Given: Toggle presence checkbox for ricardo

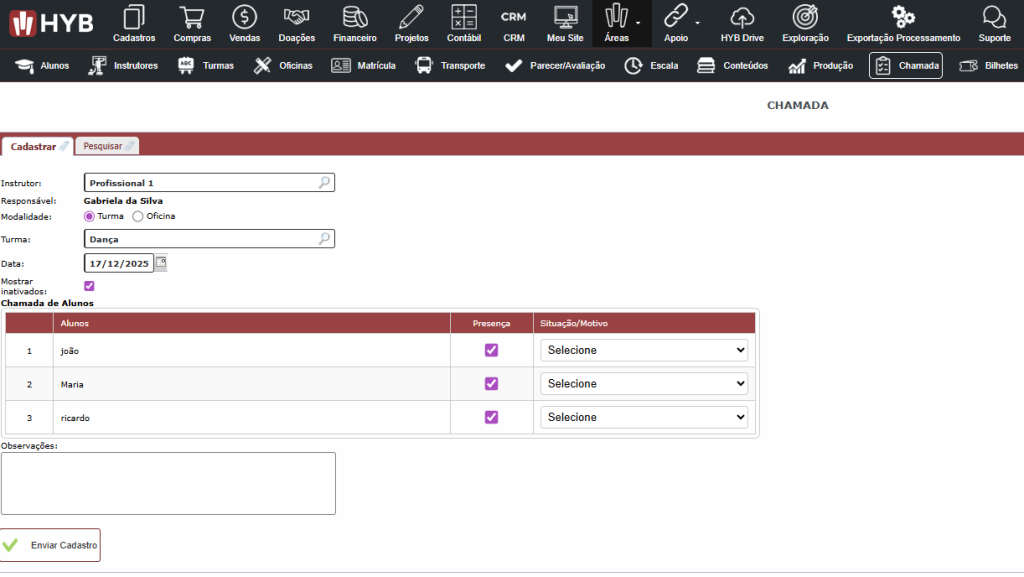Looking at the screenshot, I should pos(491,417).
